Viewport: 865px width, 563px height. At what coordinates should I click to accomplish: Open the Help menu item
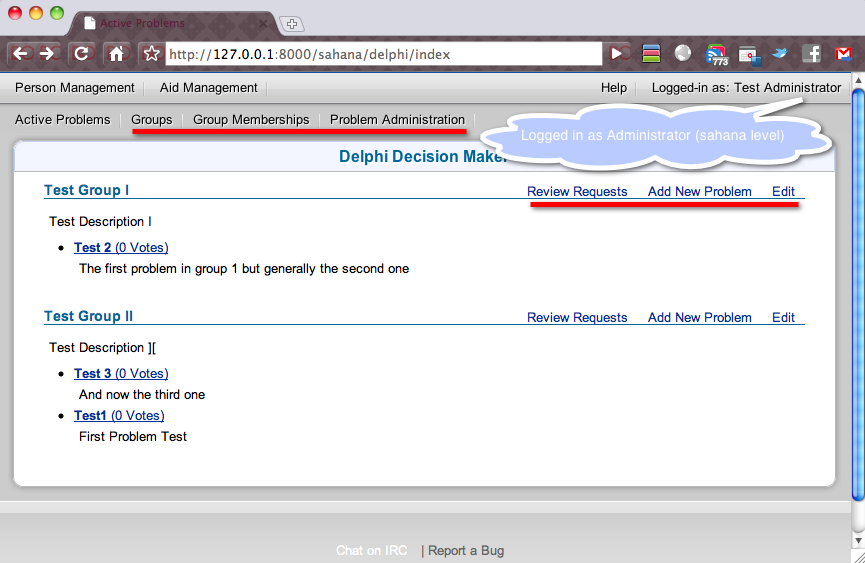pyautogui.click(x=614, y=88)
